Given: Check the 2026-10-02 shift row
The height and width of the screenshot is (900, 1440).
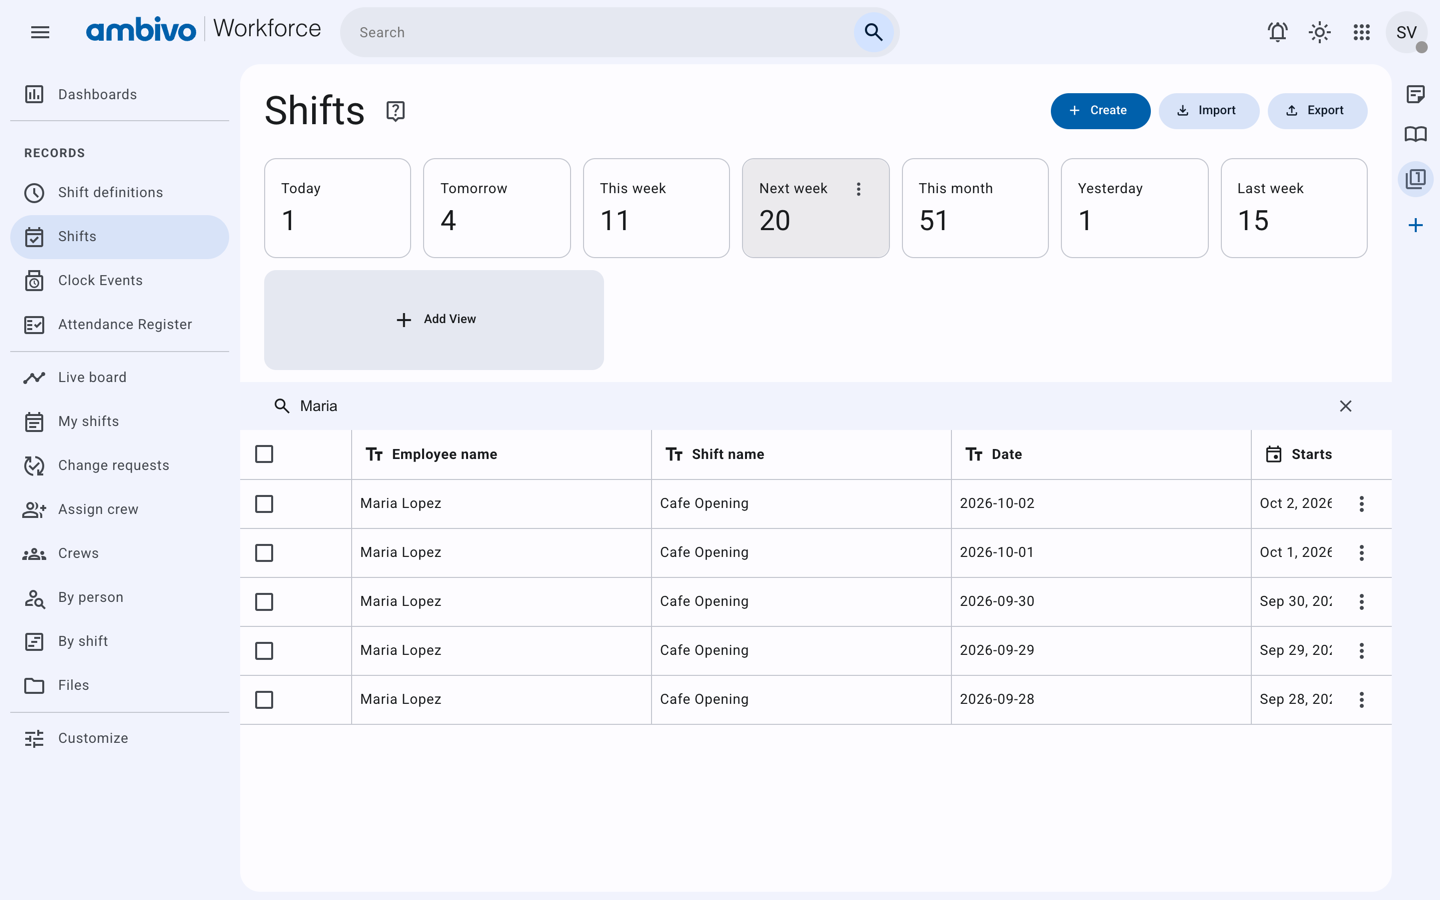Looking at the screenshot, I should (x=264, y=504).
